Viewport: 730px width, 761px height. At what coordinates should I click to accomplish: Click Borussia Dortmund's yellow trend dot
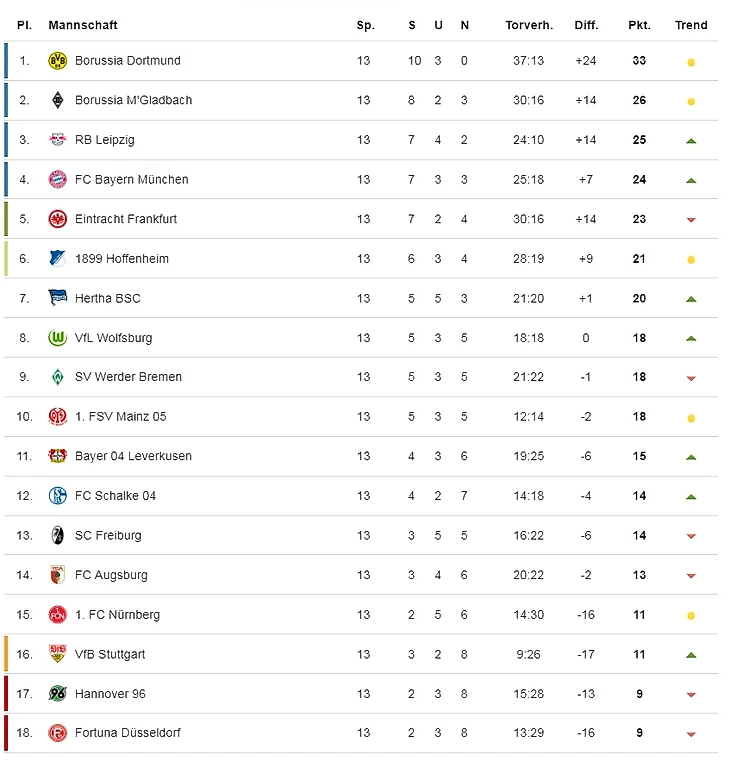(x=690, y=62)
